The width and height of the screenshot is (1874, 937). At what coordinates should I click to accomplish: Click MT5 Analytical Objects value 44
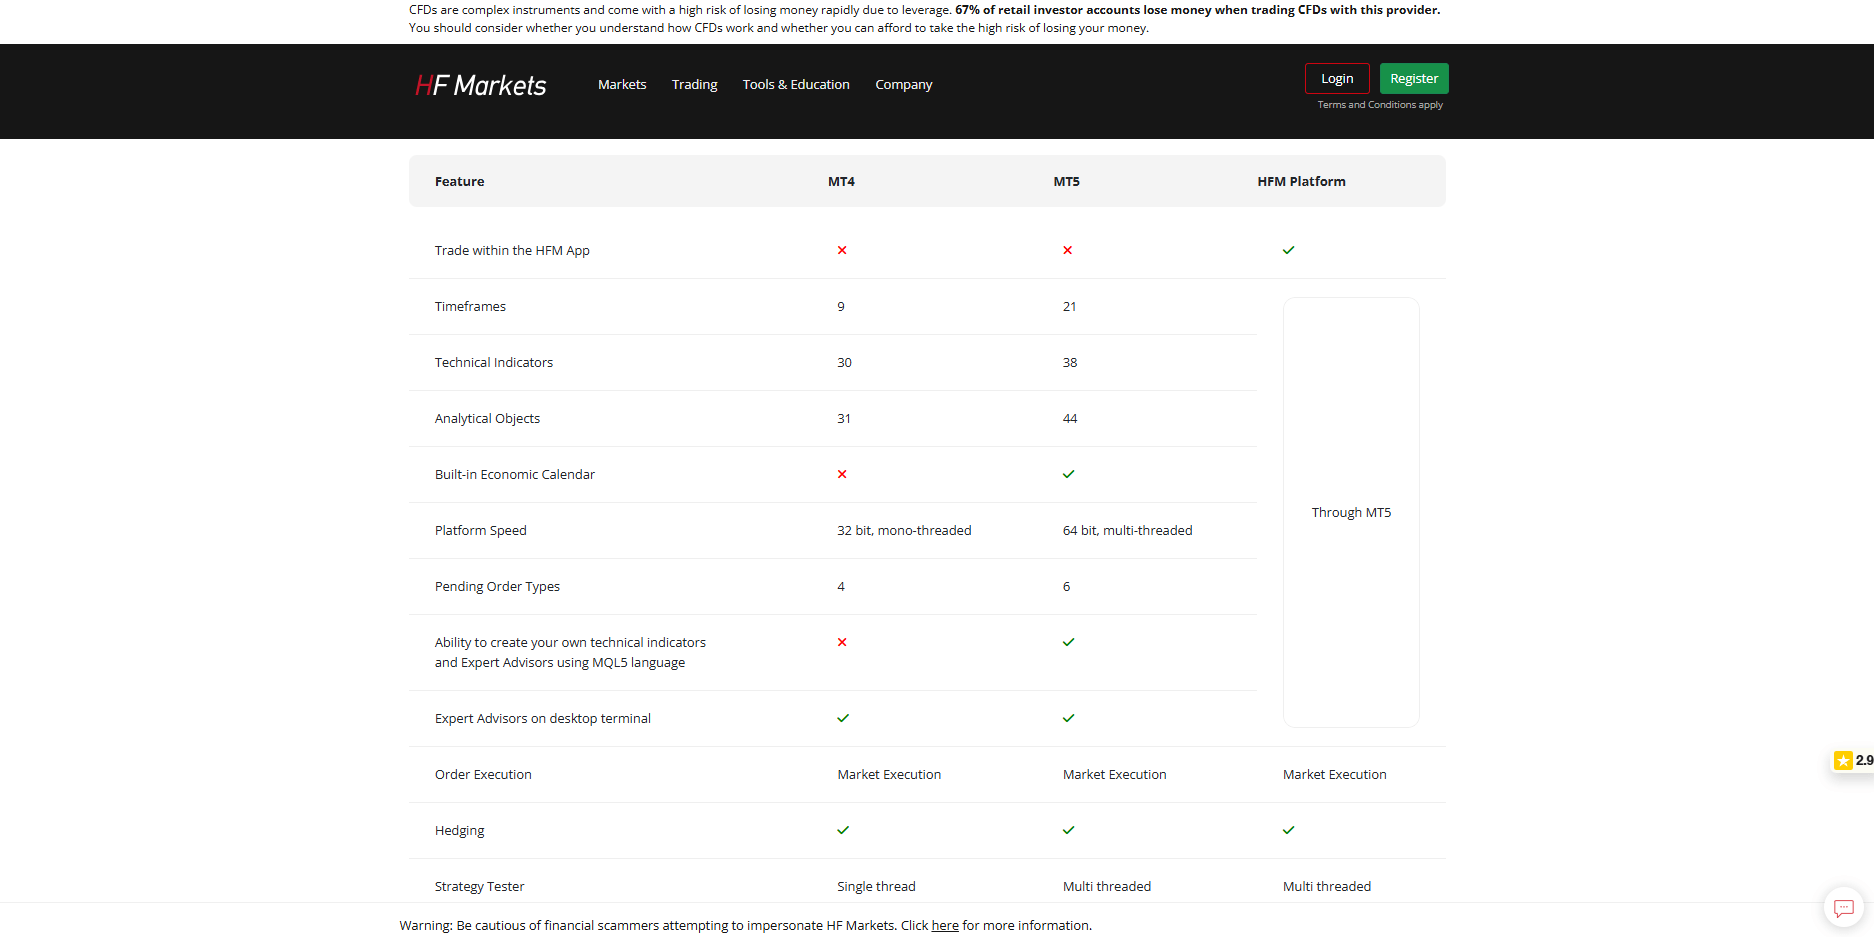(x=1070, y=418)
